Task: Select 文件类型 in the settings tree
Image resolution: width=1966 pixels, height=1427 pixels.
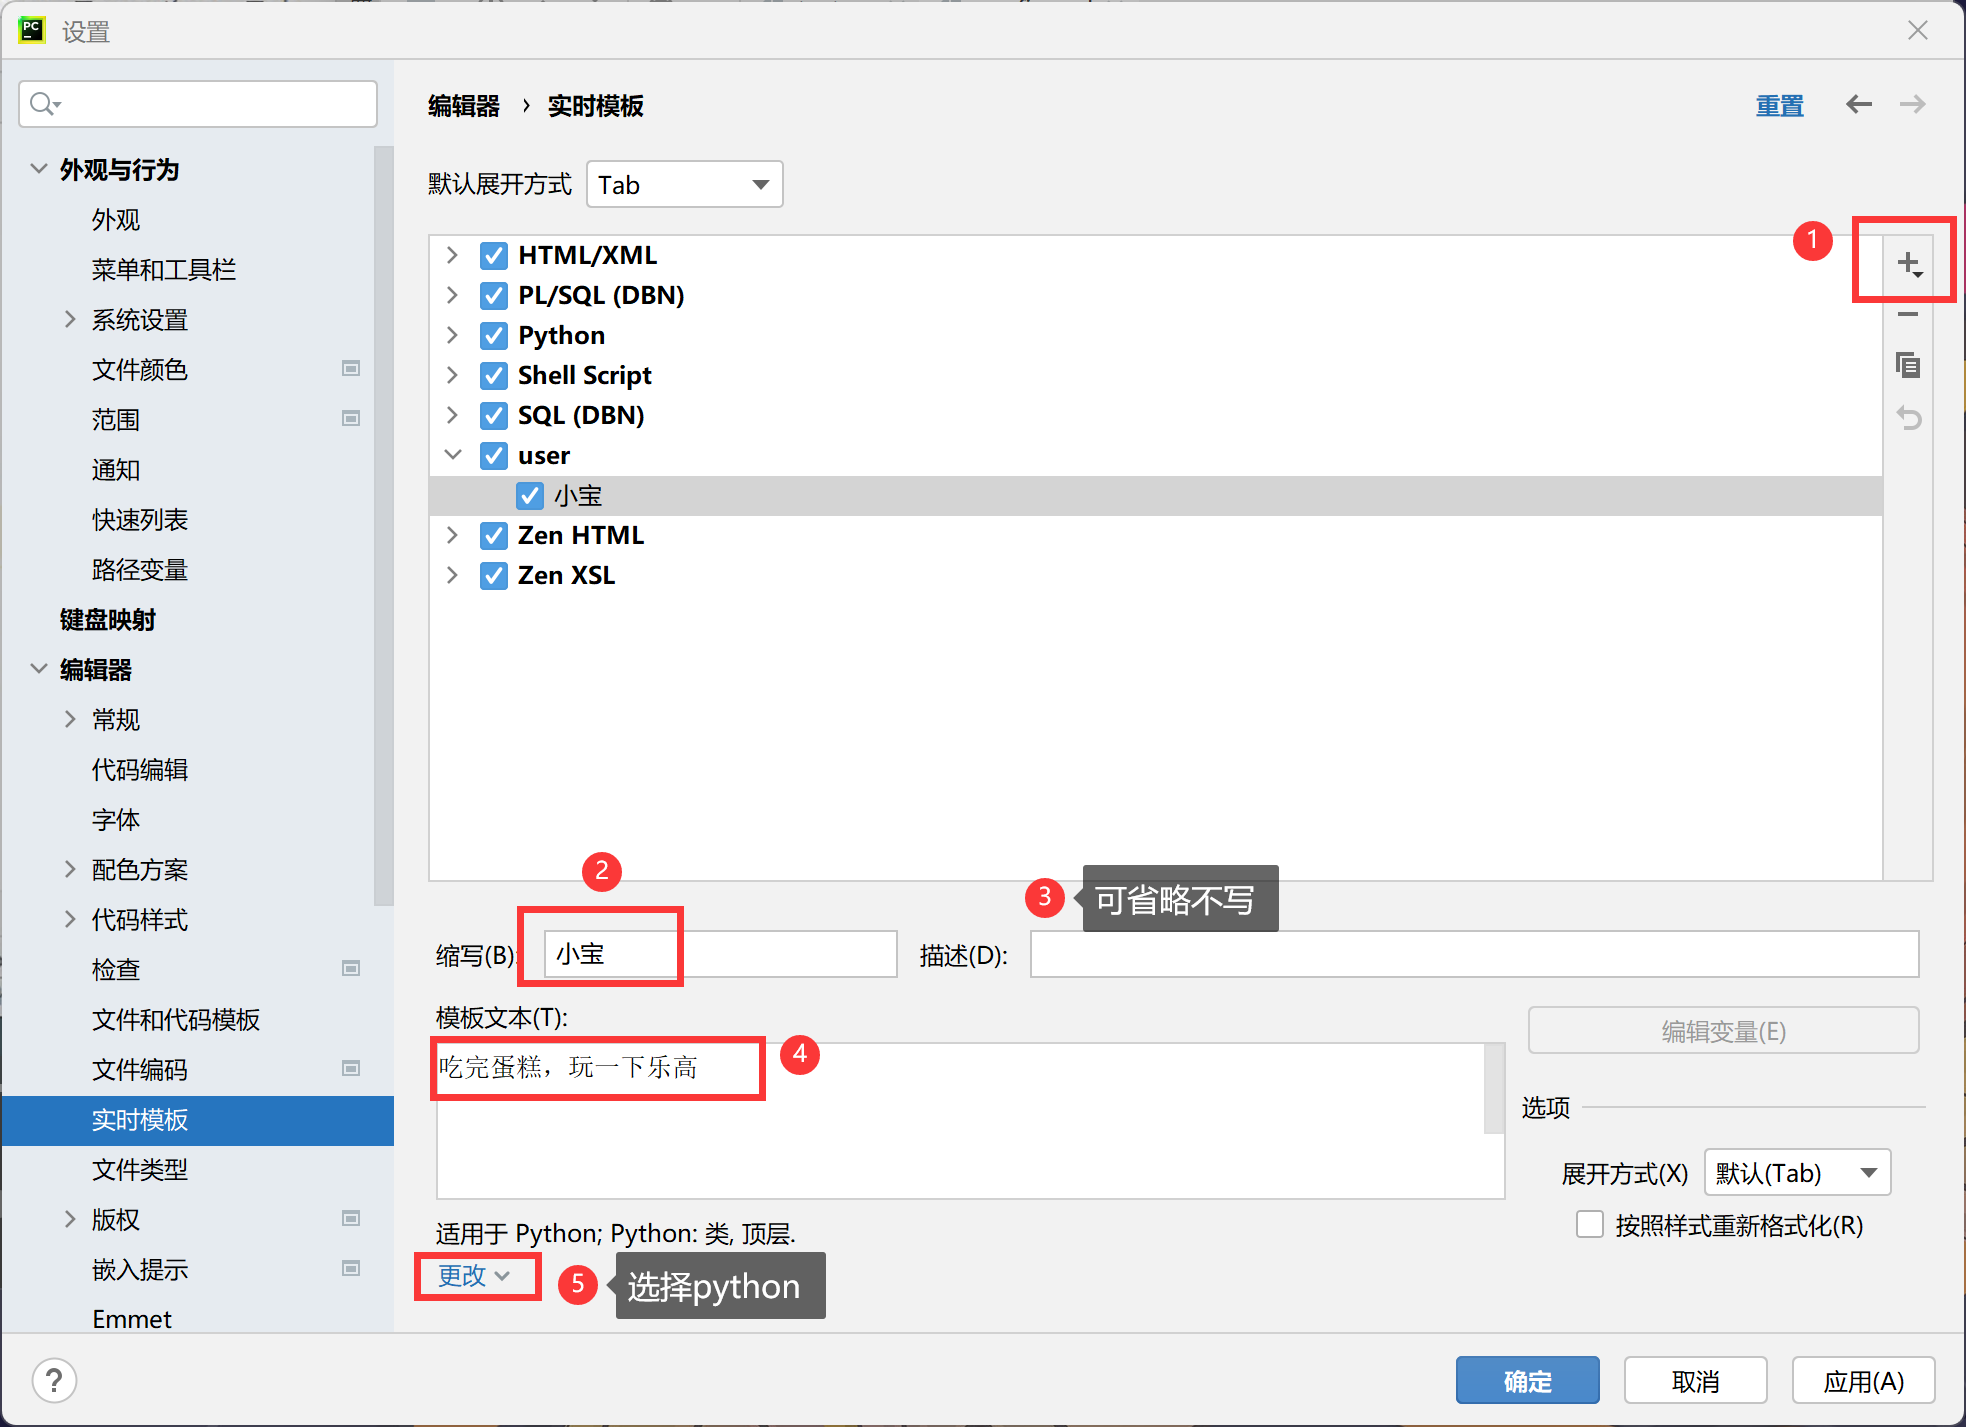Action: (x=140, y=1170)
